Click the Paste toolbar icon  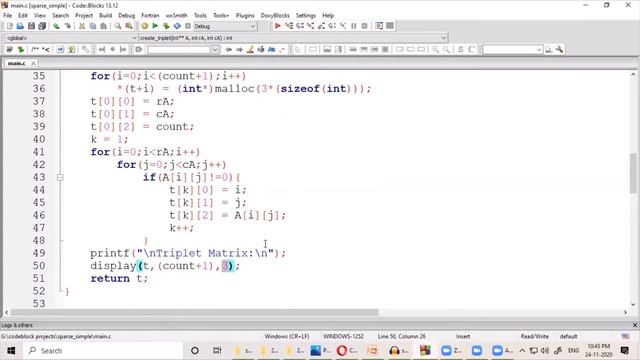[104, 26]
